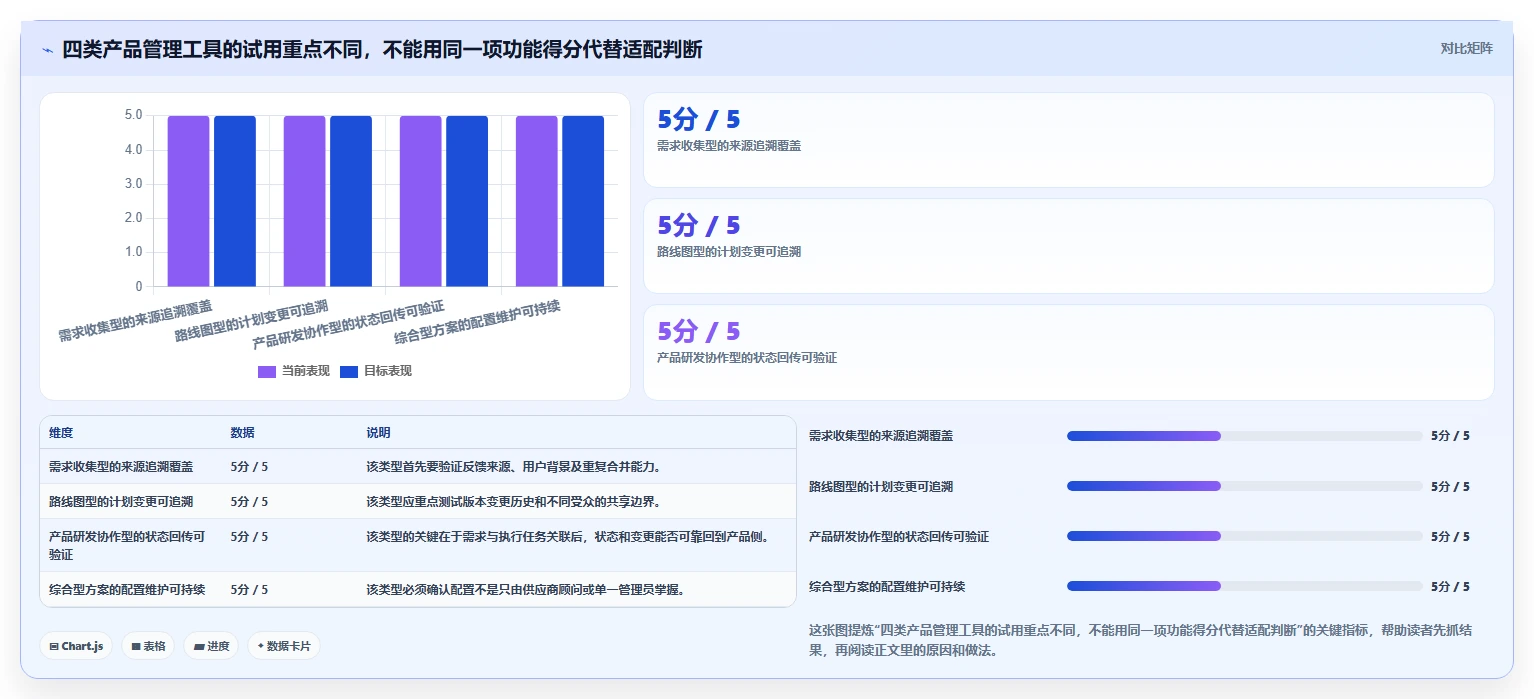Click the 数据 table column header
The height and width of the screenshot is (699, 1534).
pos(242,433)
